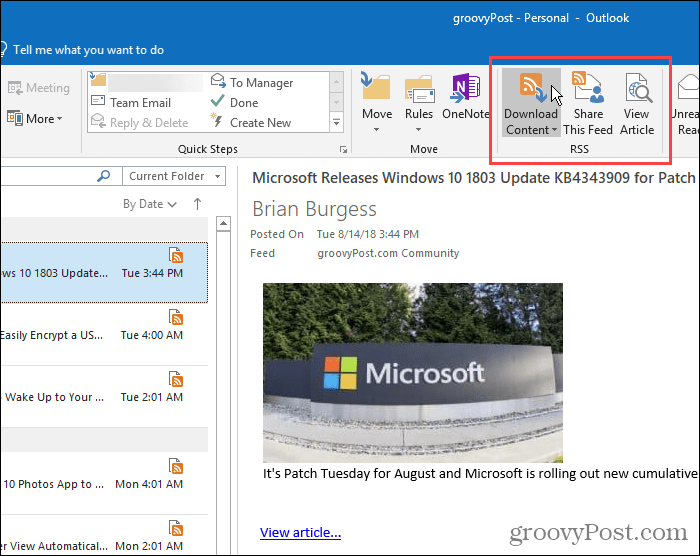Select the To Manager quick step
The width and height of the screenshot is (700, 556).
(x=252, y=83)
